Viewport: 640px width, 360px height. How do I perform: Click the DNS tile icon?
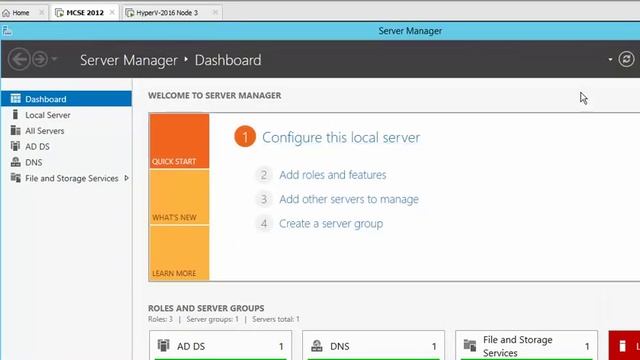pos(317,346)
